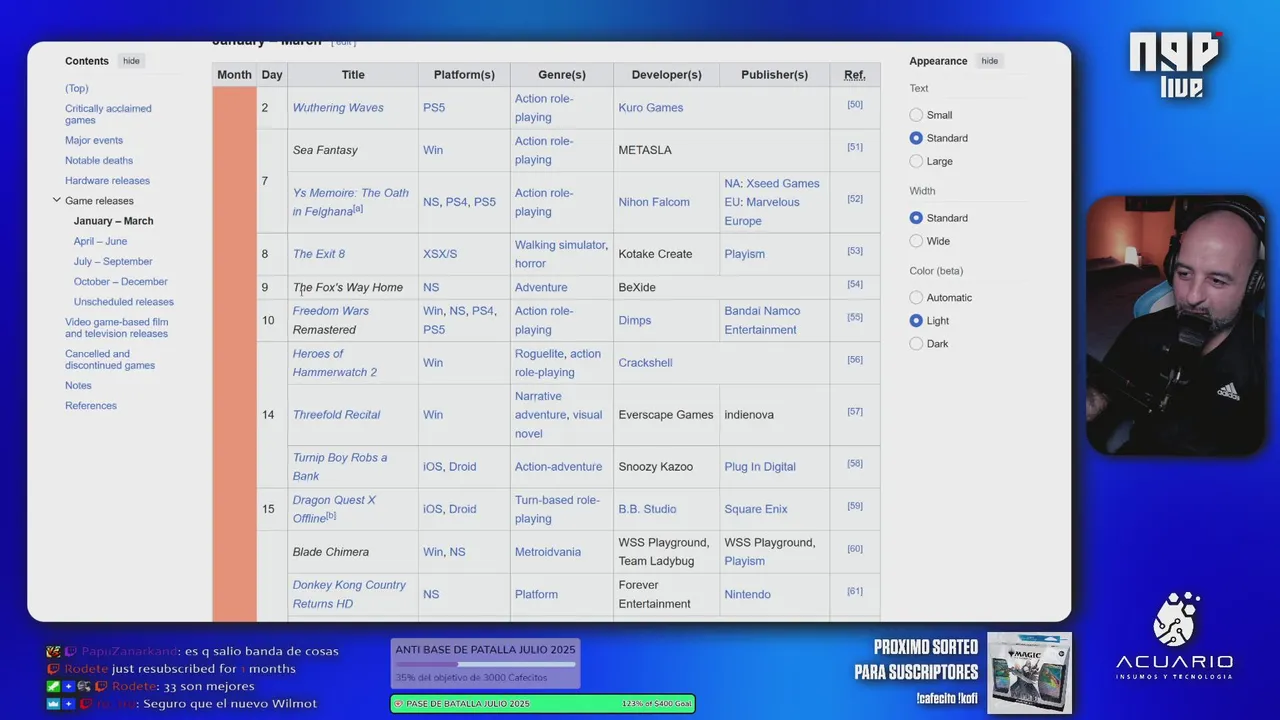
Task: Sort table by Developer(s) column header
Action: click(x=667, y=75)
